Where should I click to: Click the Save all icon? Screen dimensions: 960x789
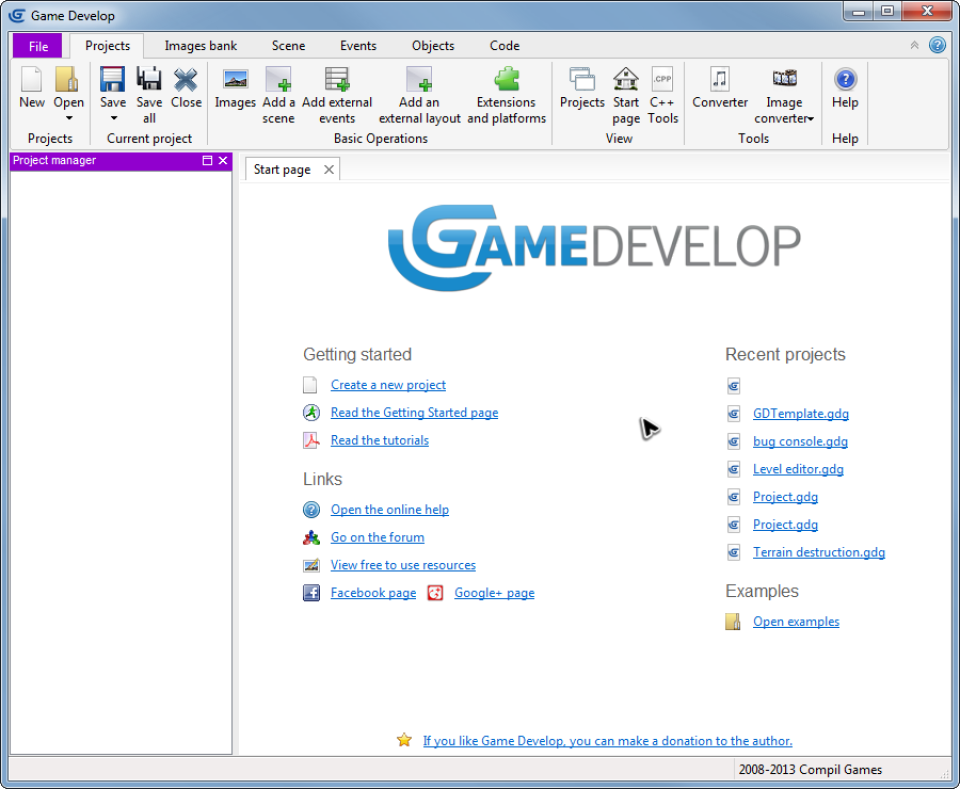148,90
